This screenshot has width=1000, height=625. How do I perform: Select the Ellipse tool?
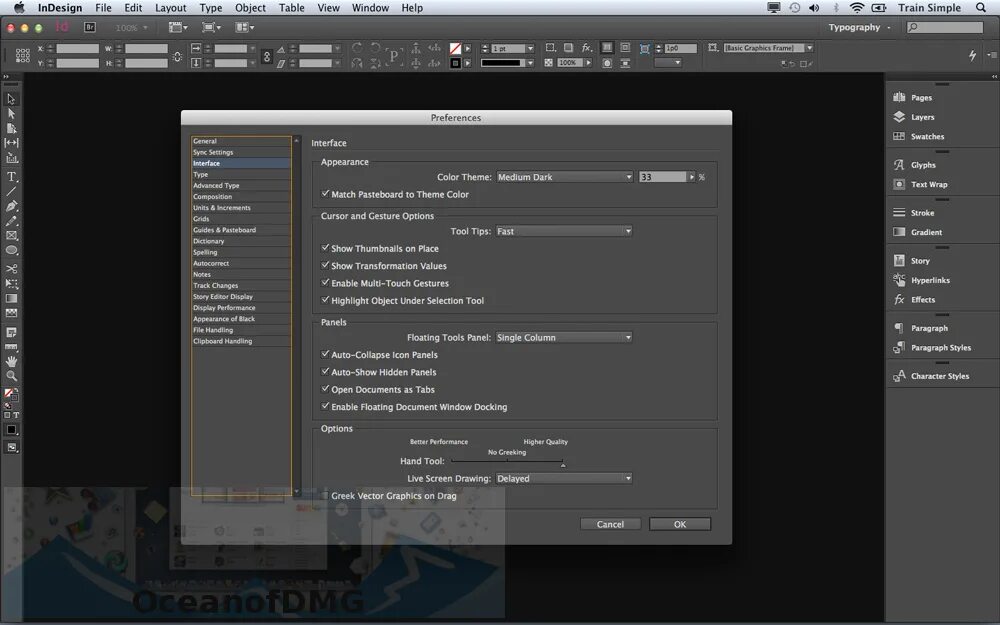pos(11,250)
